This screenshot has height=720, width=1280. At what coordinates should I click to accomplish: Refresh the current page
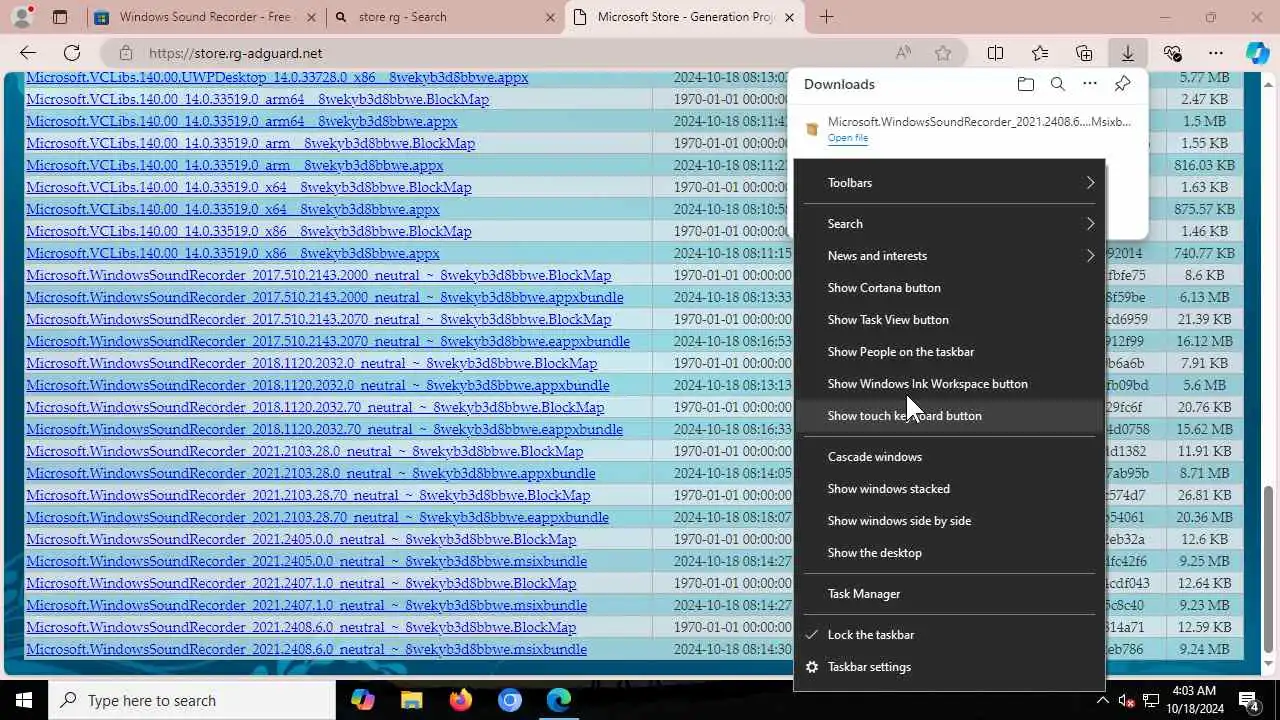point(72,53)
